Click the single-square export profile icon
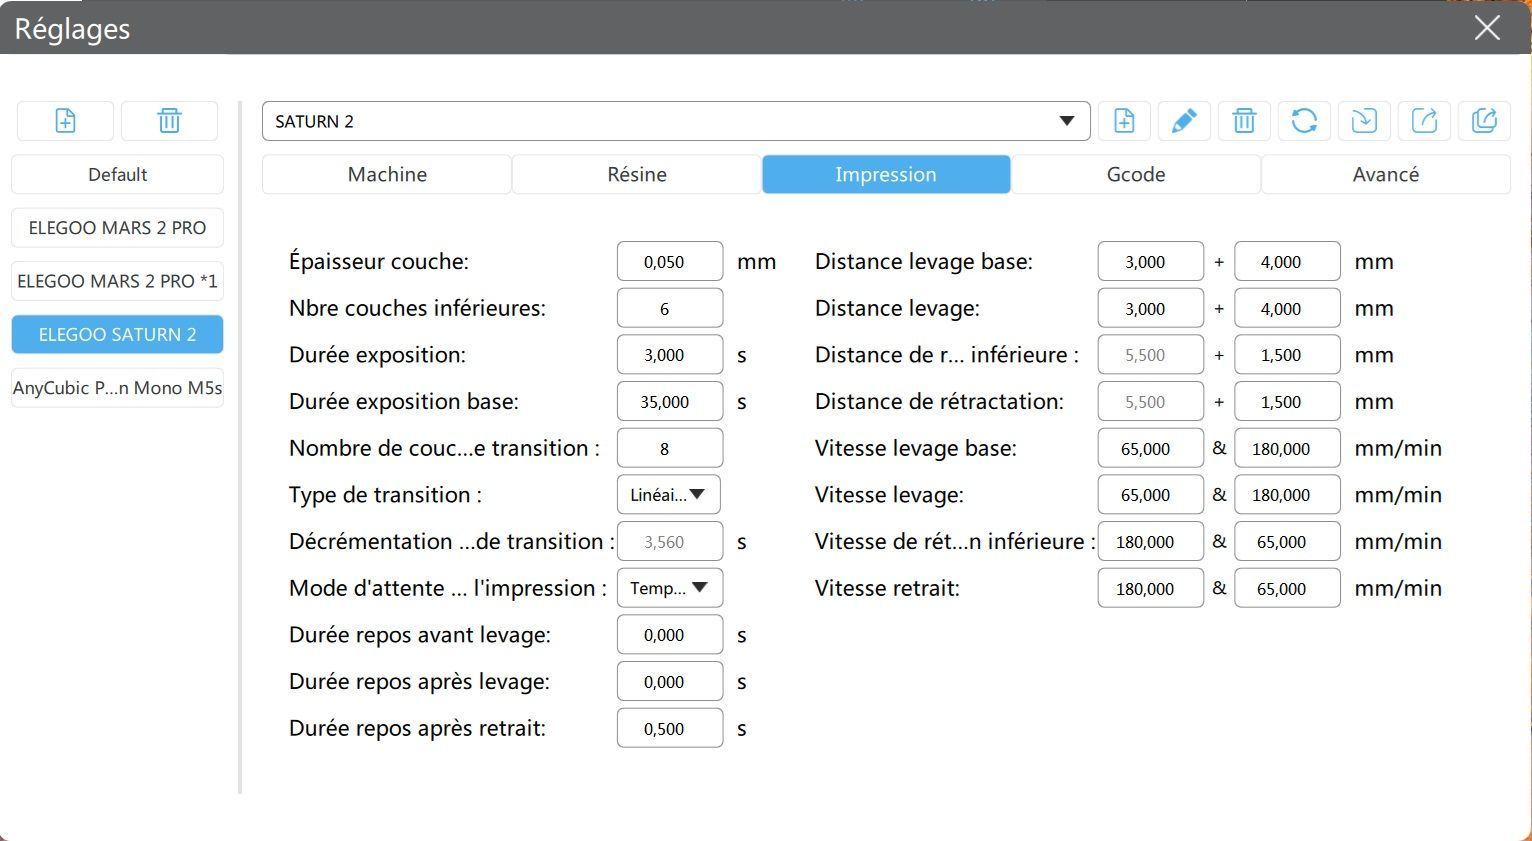 1424,121
